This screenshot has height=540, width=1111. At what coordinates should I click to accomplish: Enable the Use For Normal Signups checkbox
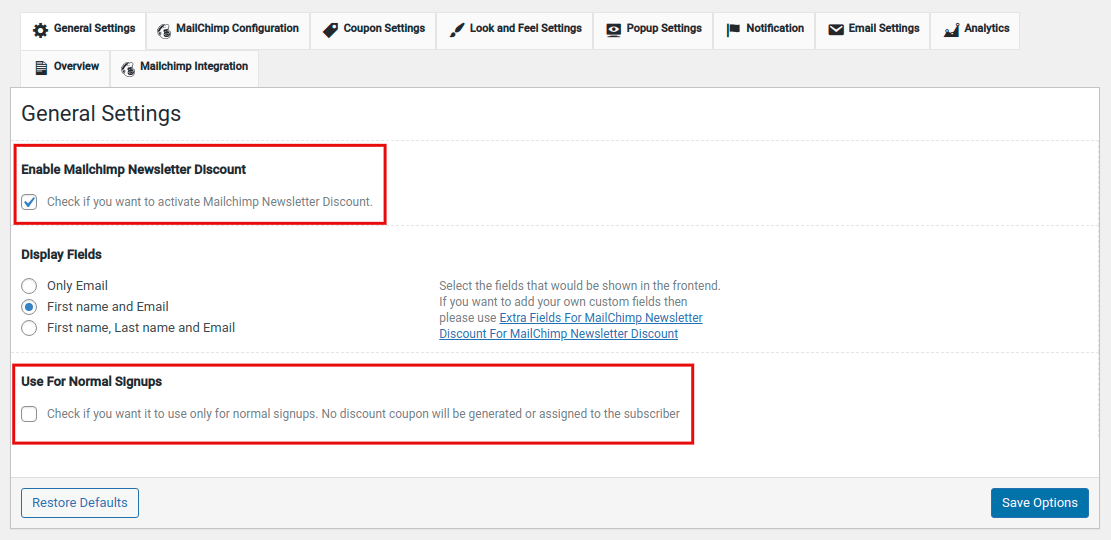click(29, 414)
